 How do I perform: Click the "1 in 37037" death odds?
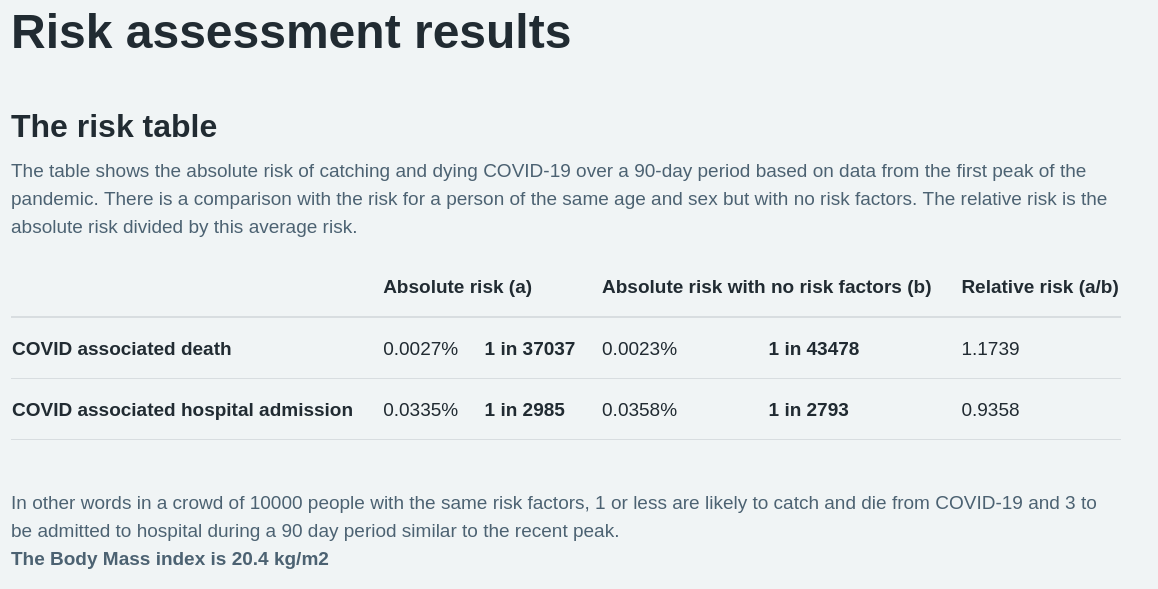pos(529,349)
